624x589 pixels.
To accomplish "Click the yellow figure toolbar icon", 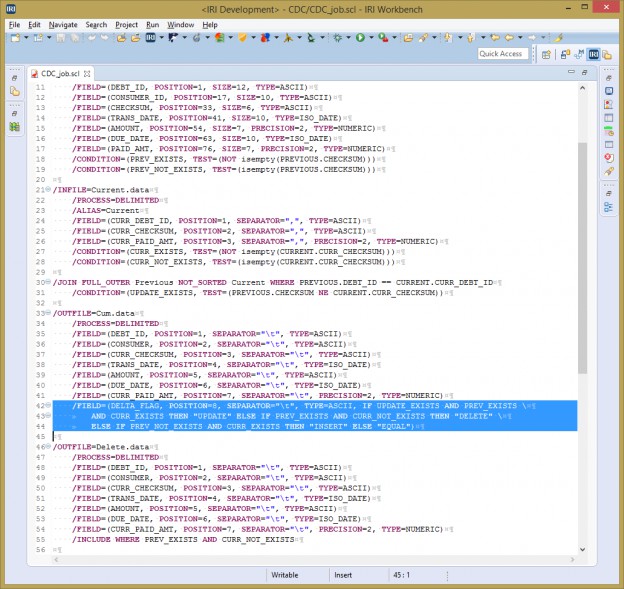I will coord(288,38).
